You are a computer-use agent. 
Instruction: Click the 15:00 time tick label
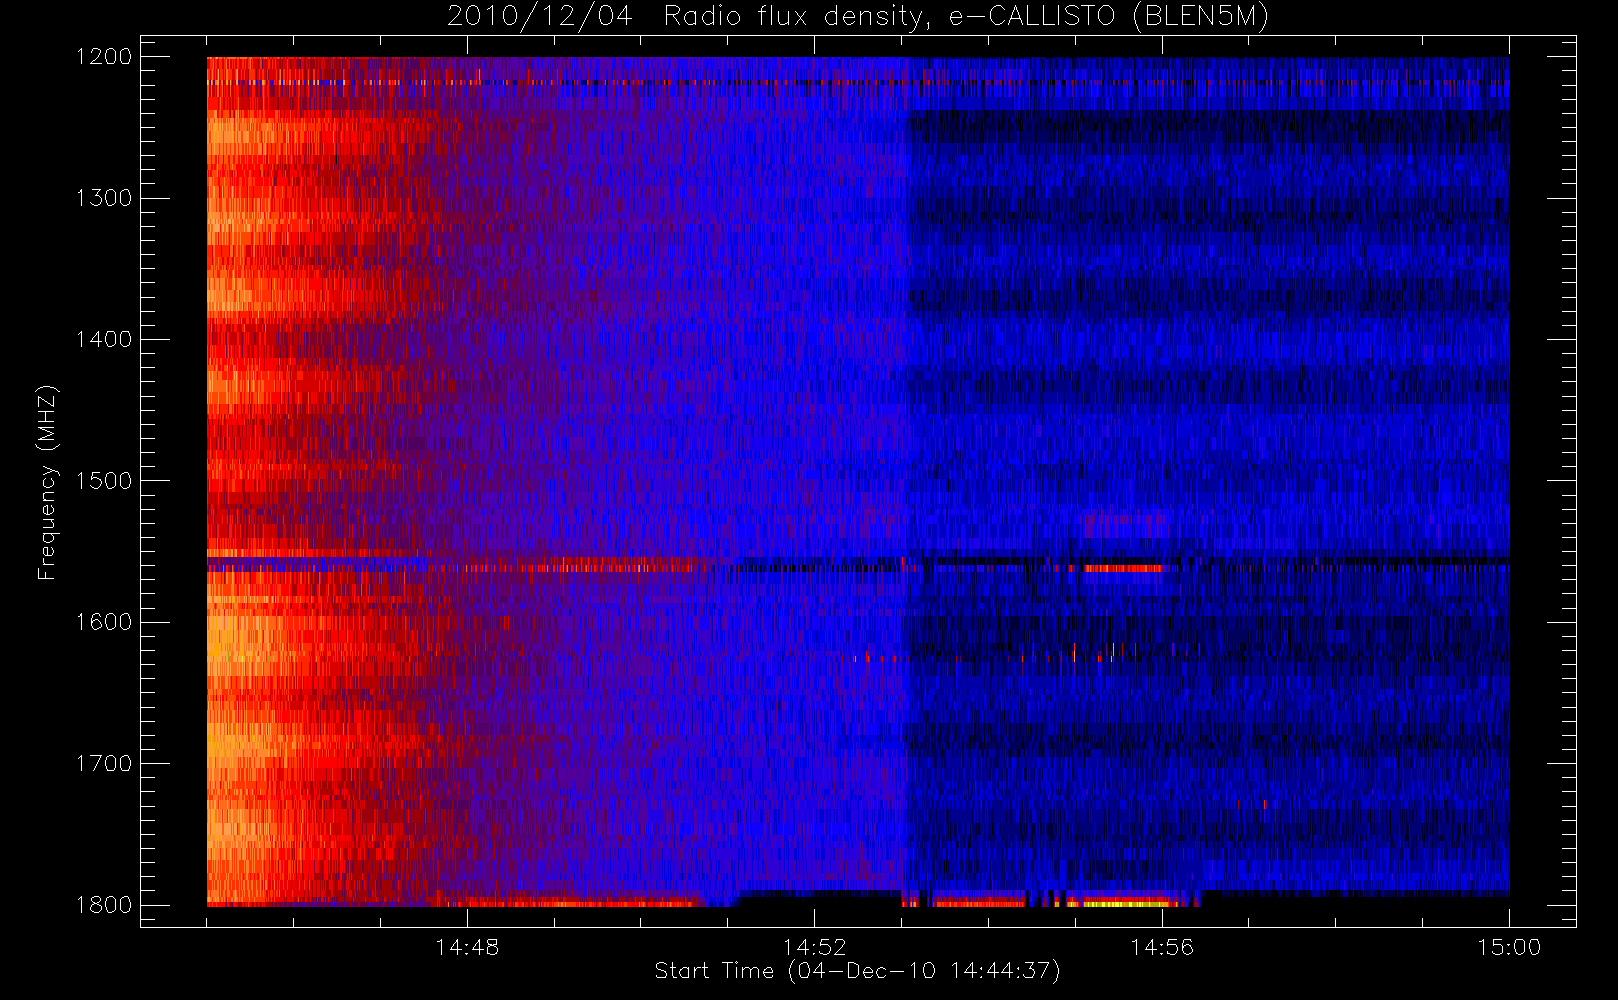[1509, 947]
